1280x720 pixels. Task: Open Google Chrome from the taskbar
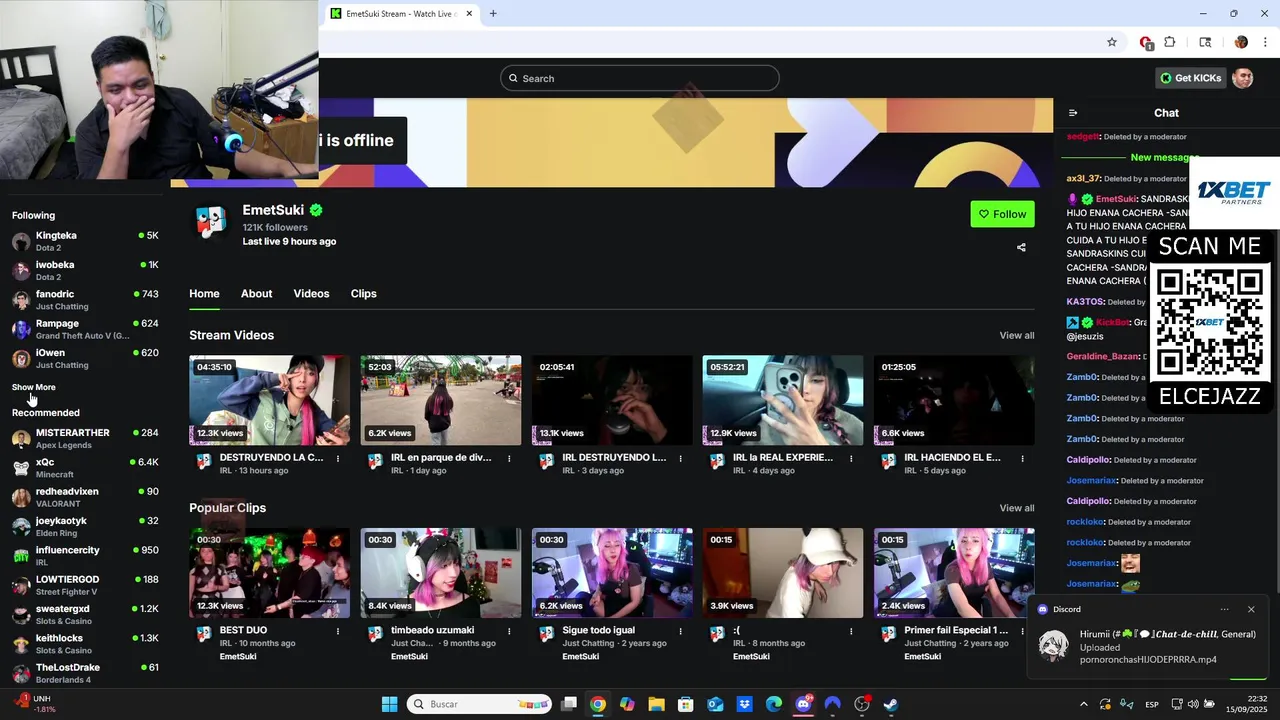coord(597,704)
